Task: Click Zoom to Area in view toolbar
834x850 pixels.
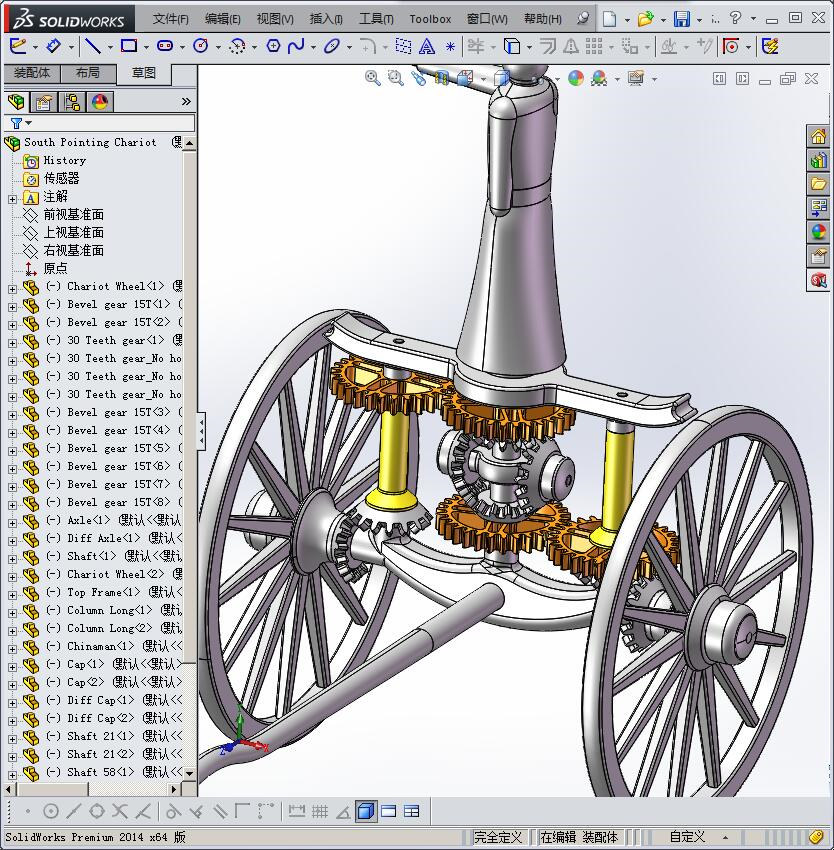Action: click(x=396, y=78)
